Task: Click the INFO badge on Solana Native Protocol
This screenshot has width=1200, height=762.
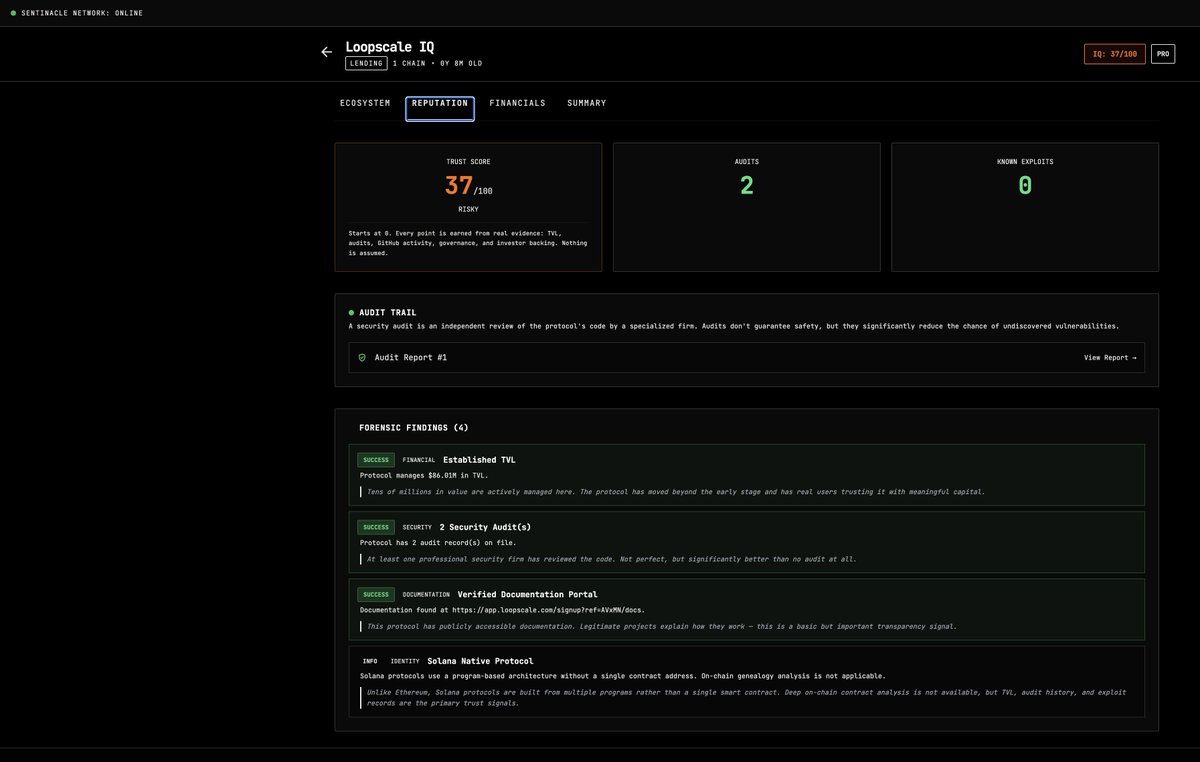Action: 370,661
